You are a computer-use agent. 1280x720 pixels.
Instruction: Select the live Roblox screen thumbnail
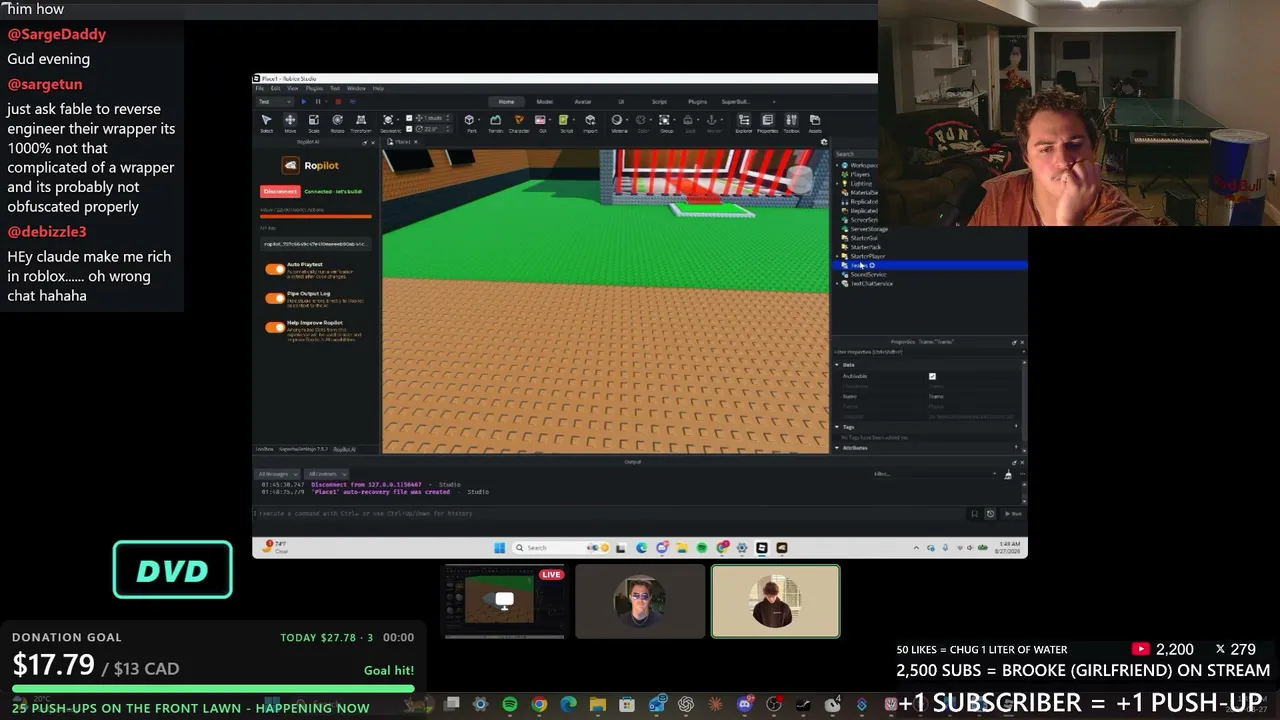(504, 601)
